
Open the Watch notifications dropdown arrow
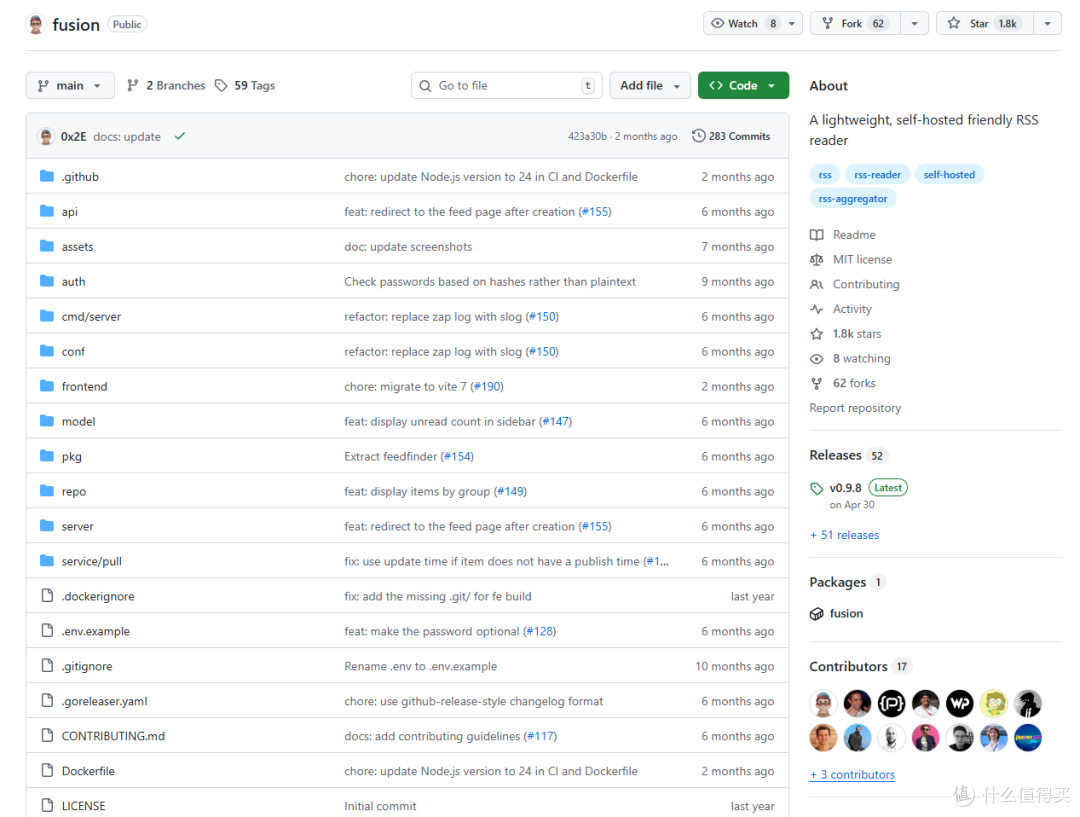[792, 23]
